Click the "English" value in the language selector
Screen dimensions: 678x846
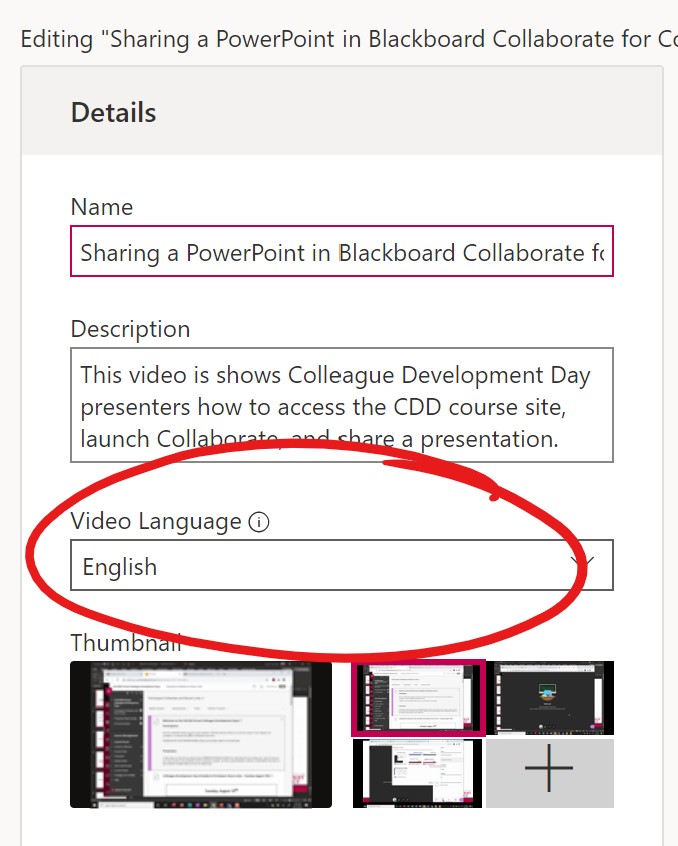pyautogui.click(x=120, y=567)
